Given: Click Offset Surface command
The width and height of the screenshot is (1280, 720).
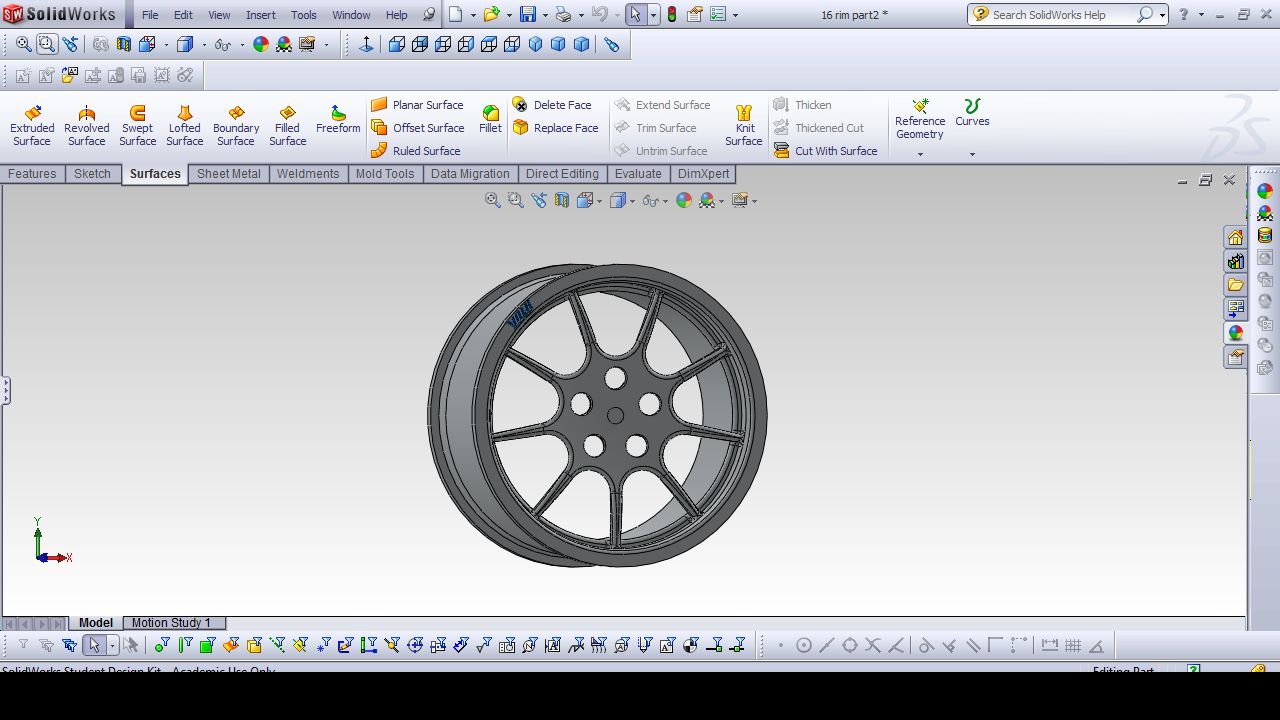Looking at the screenshot, I should (417, 128).
